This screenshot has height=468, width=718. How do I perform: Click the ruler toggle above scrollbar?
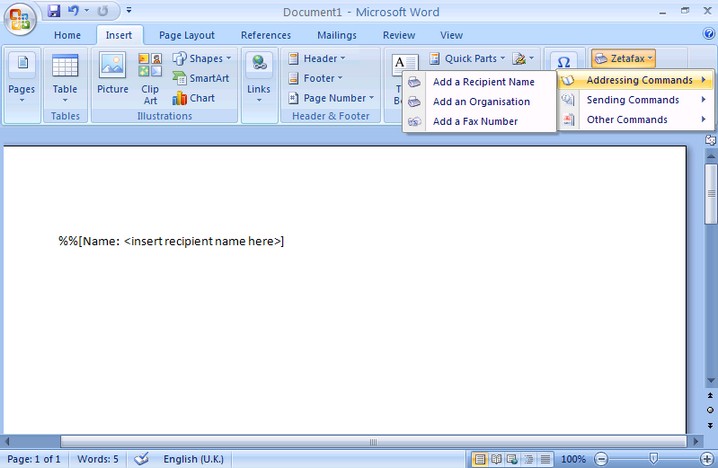pyautogui.click(x=711, y=140)
